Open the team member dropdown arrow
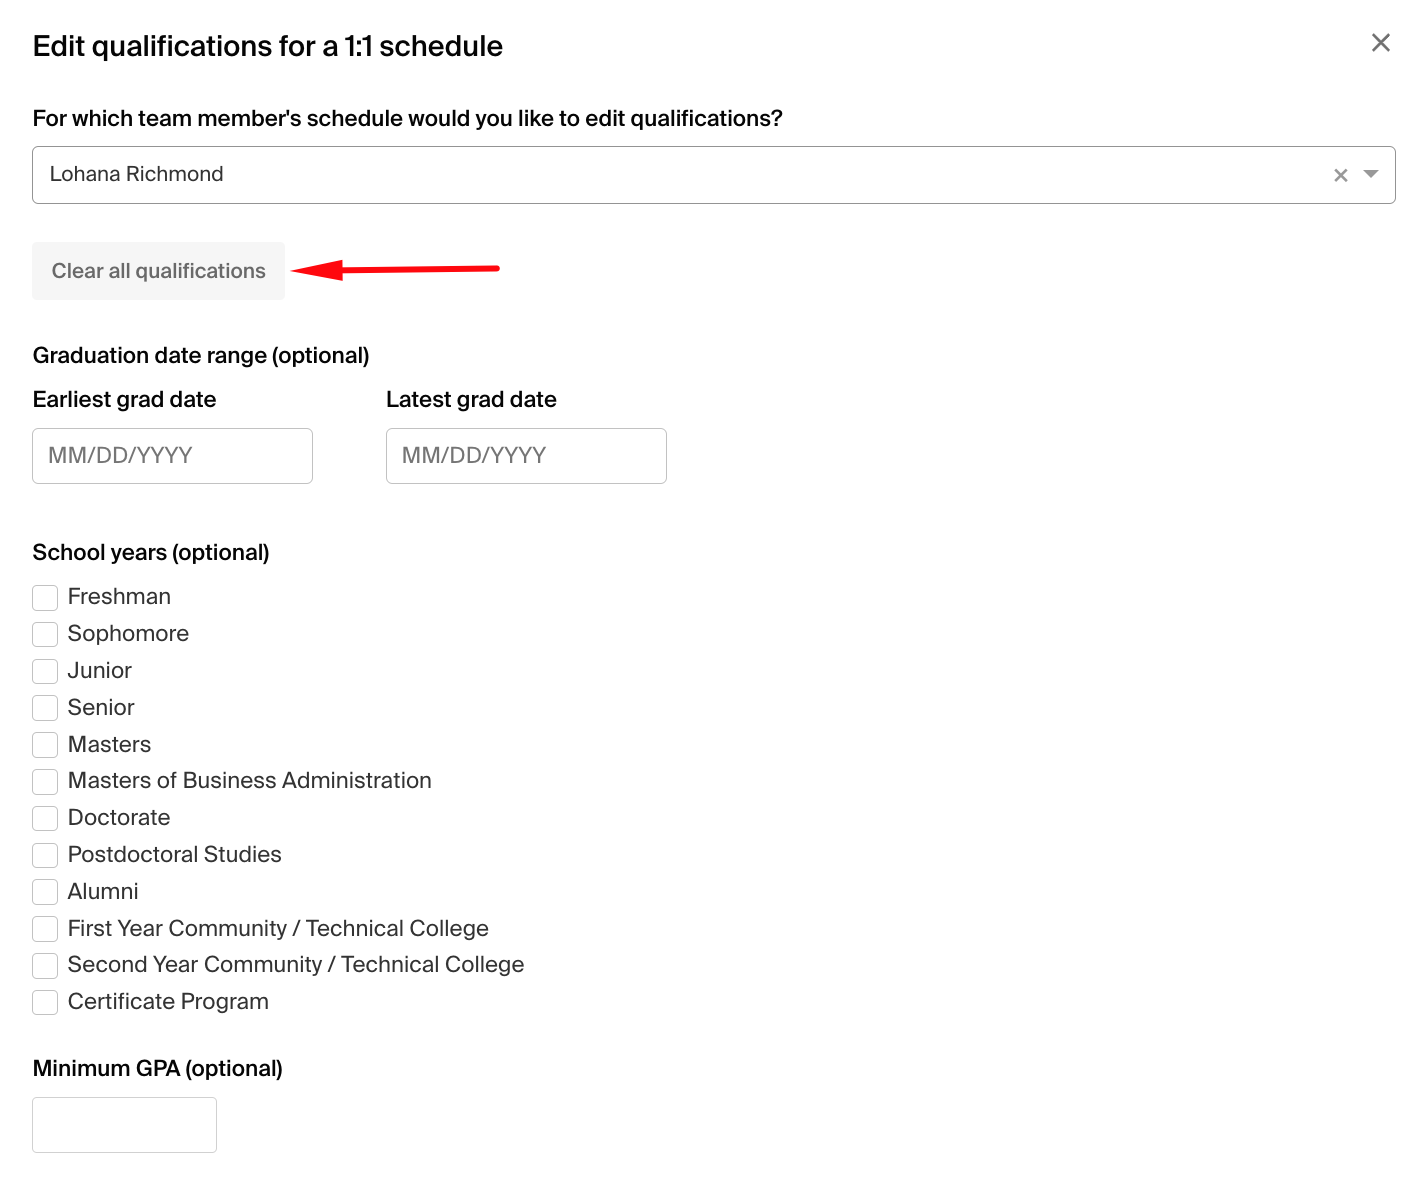This screenshot has height=1182, width=1422. click(x=1370, y=175)
